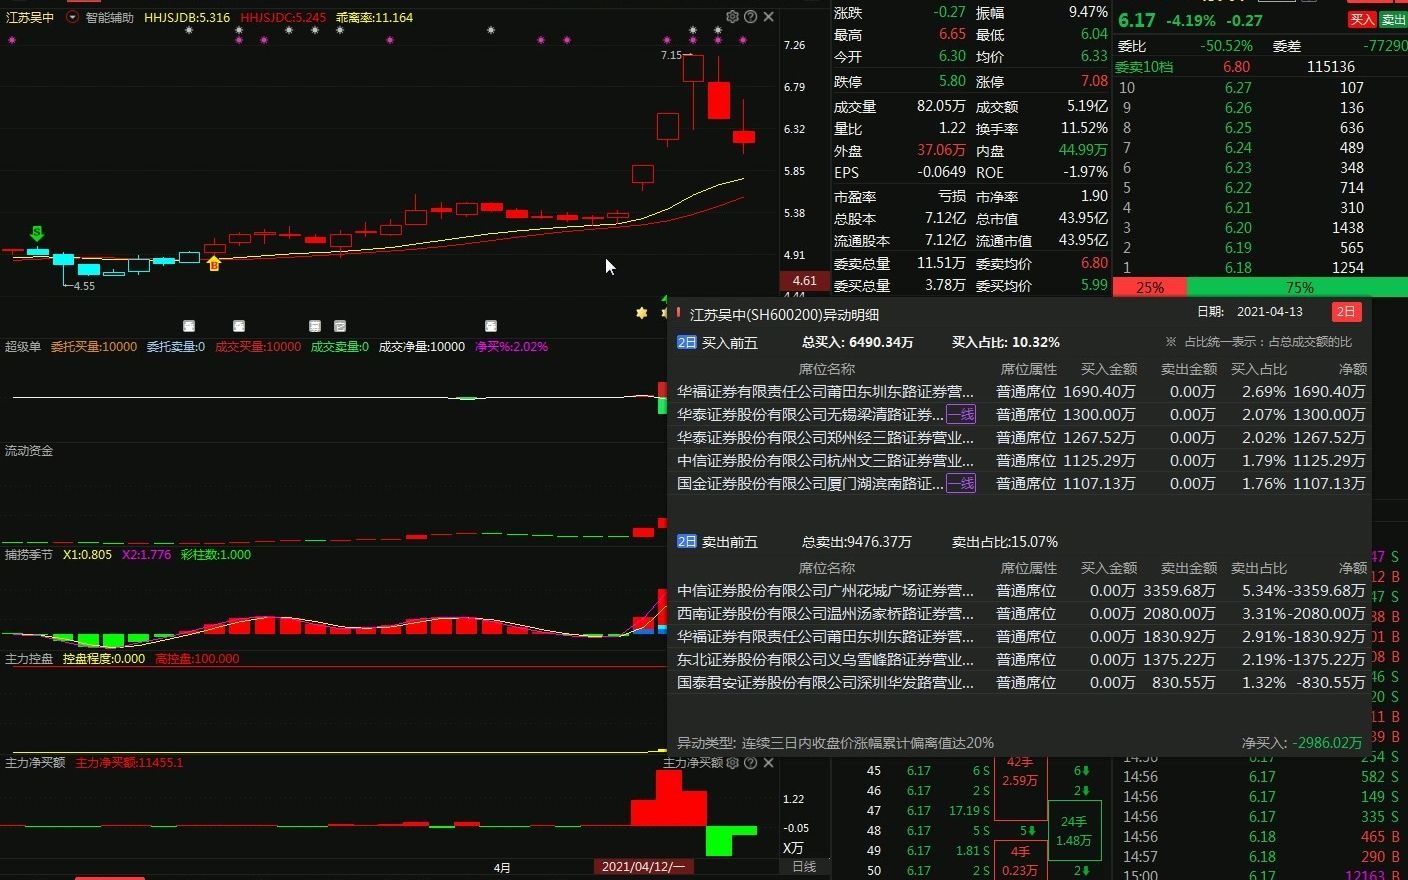The width and height of the screenshot is (1408, 880).
Task: Click the 江苏吴中 stock name label
Action: pyautogui.click(x=30, y=17)
